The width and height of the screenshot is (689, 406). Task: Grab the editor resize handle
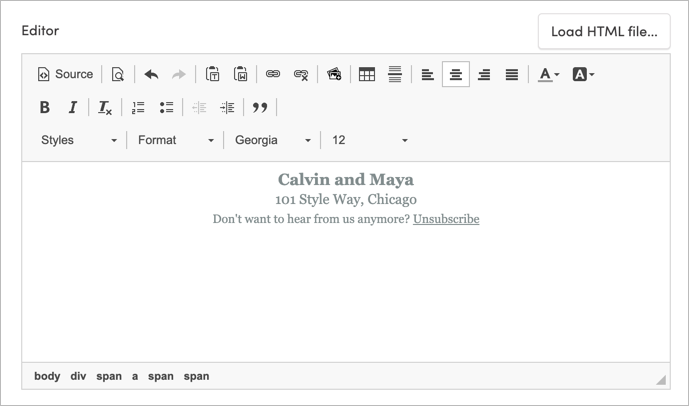point(661,380)
